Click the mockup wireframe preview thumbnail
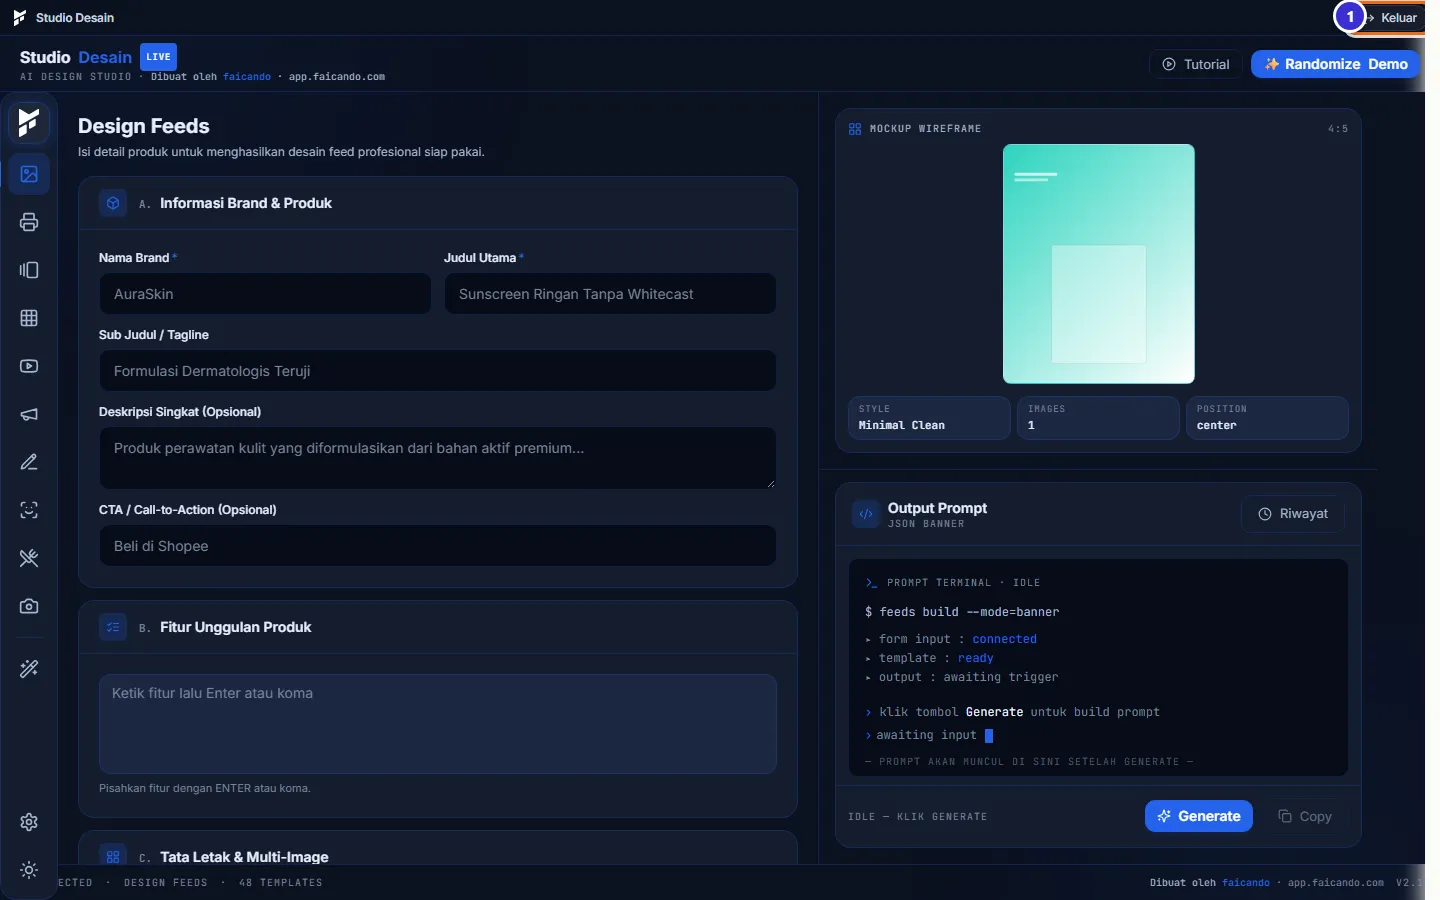 click(1099, 264)
